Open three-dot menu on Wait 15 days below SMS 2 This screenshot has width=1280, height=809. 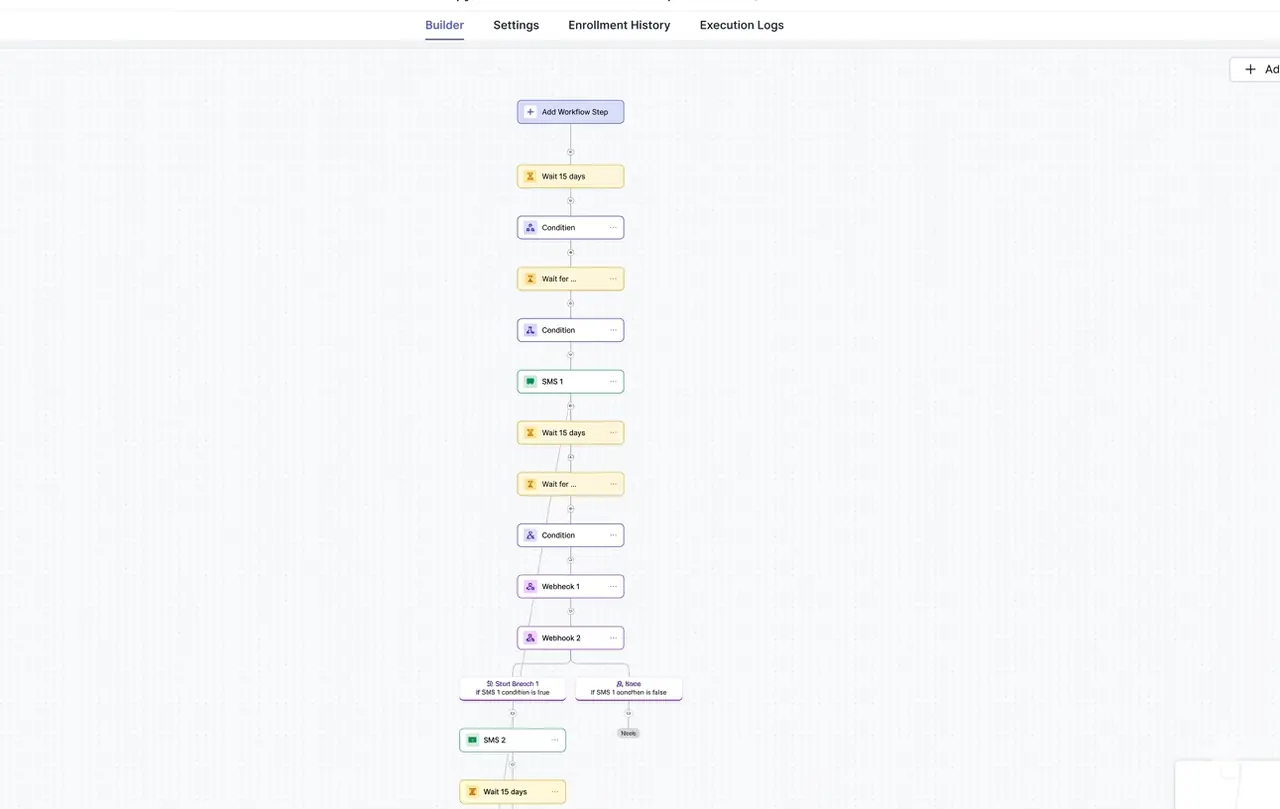555,792
